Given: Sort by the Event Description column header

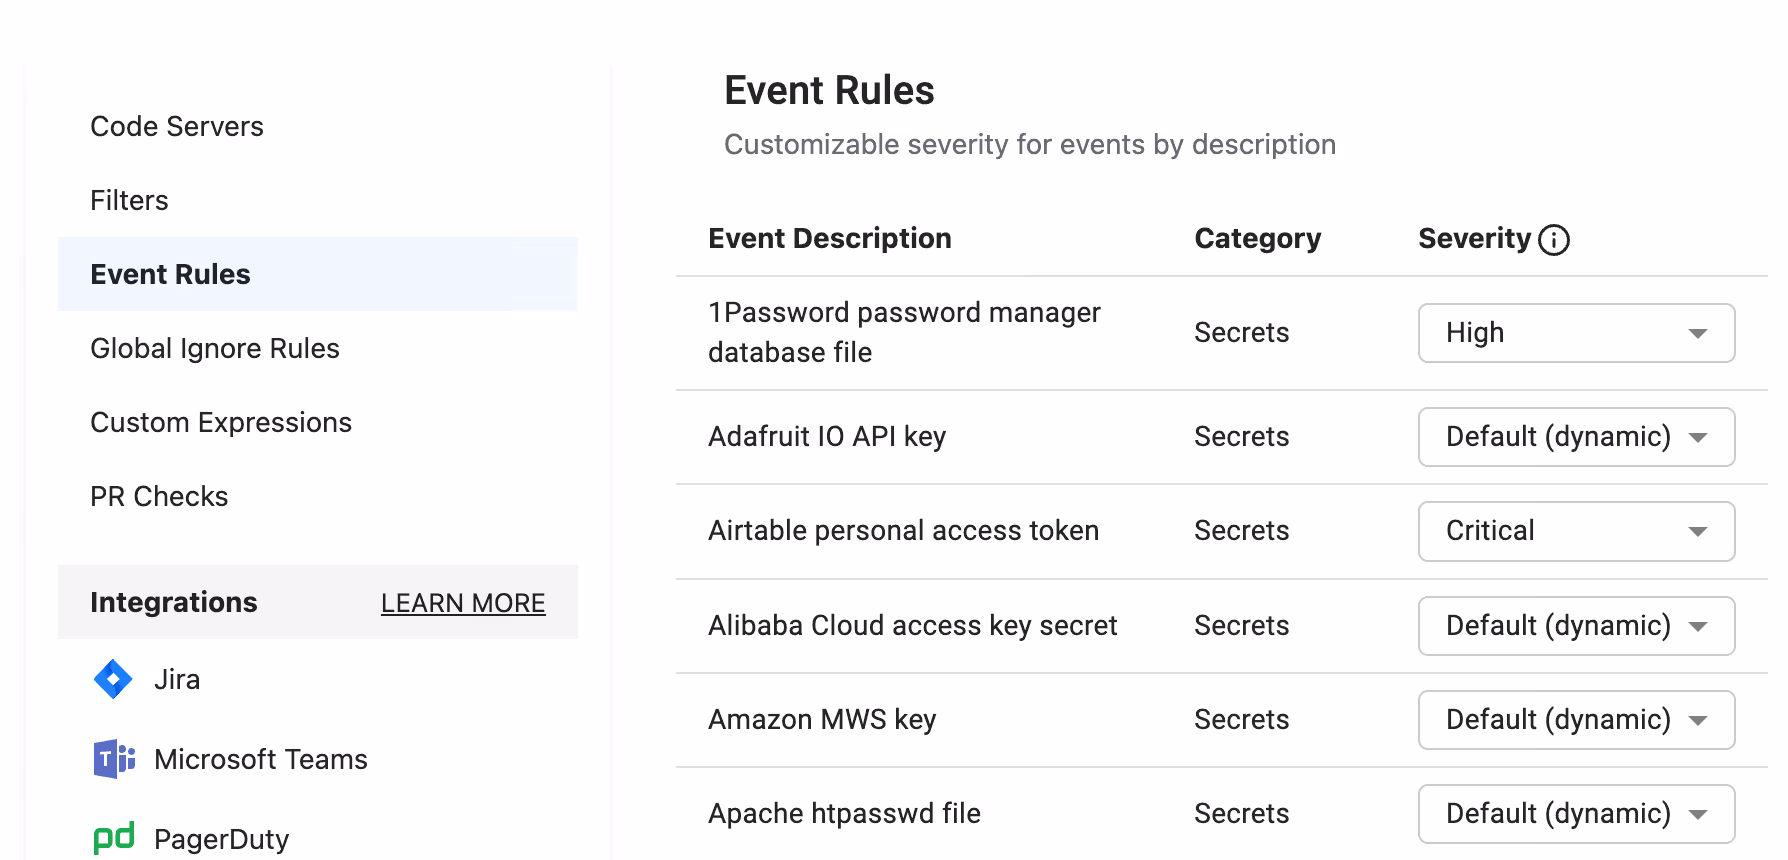Looking at the screenshot, I should pos(829,238).
